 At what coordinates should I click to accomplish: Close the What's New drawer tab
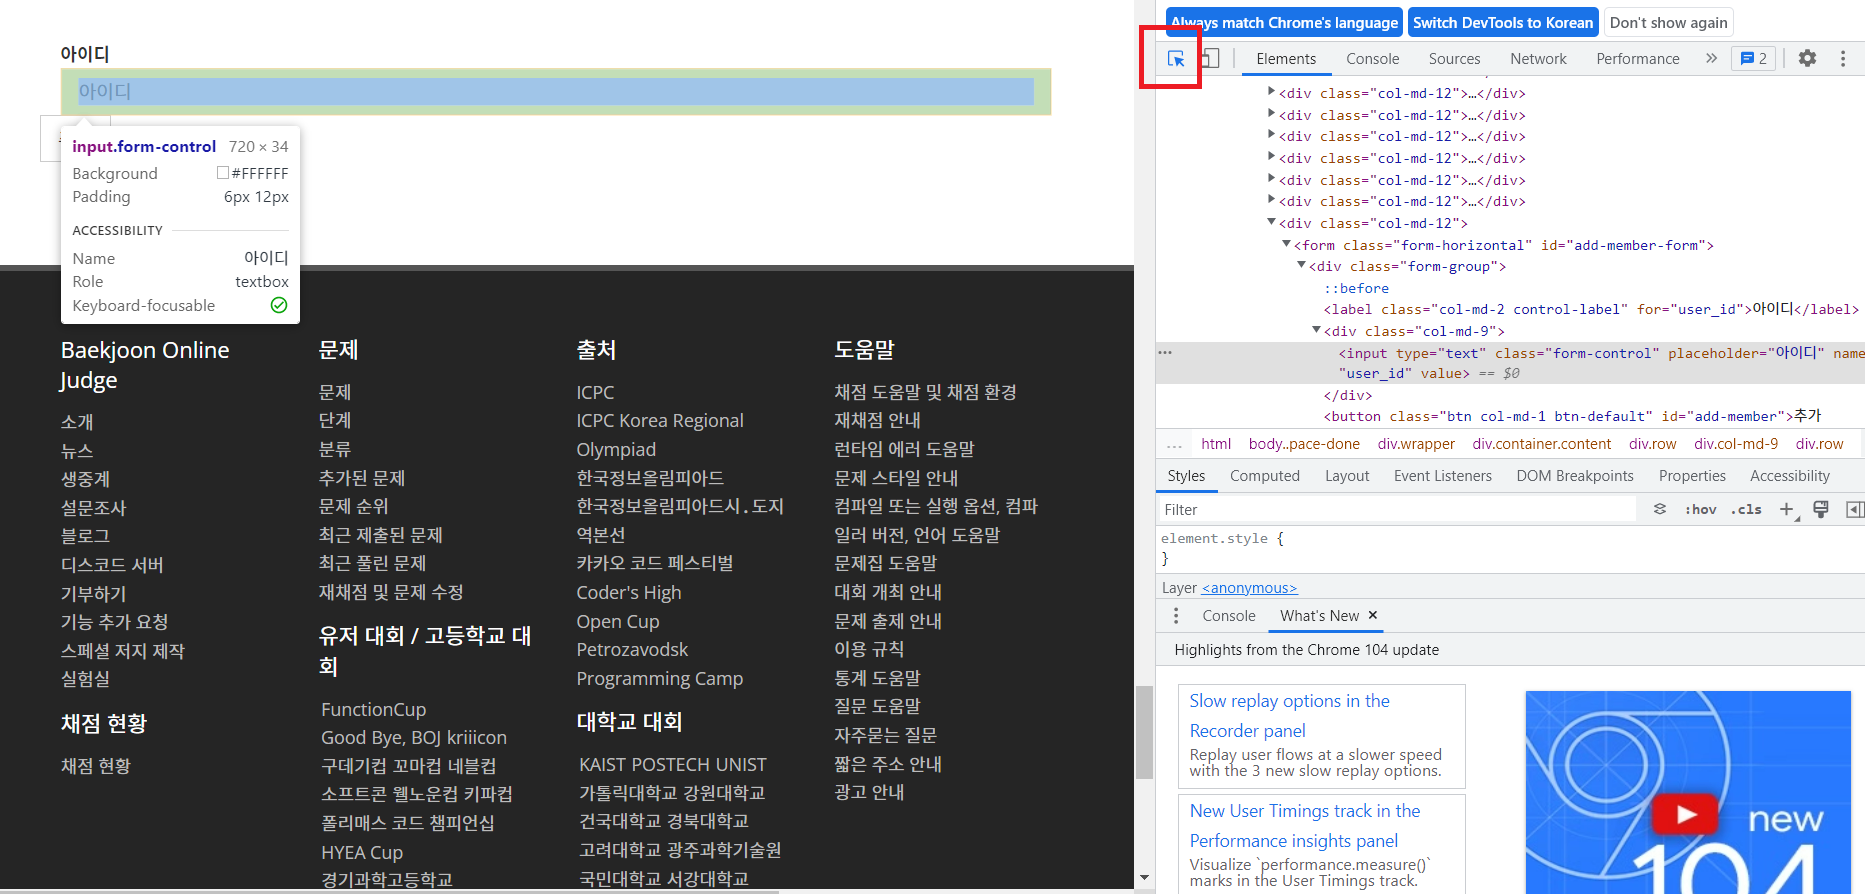pos(1373,615)
